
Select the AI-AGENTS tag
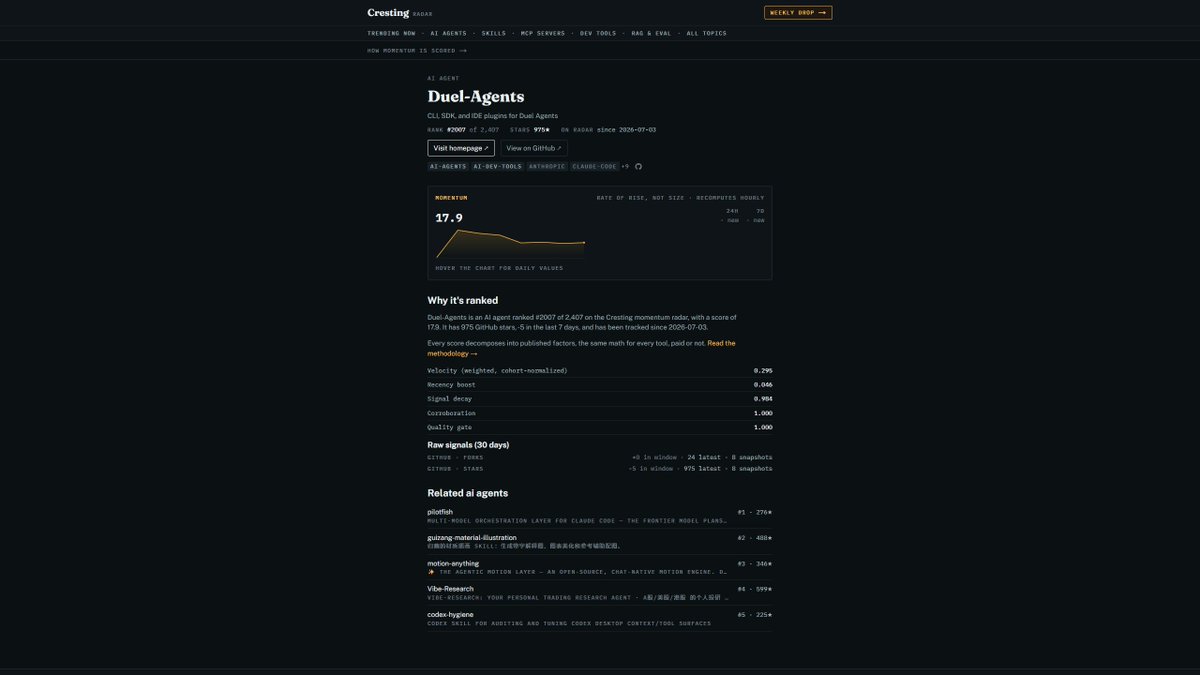pyautogui.click(x=448, y=167)
